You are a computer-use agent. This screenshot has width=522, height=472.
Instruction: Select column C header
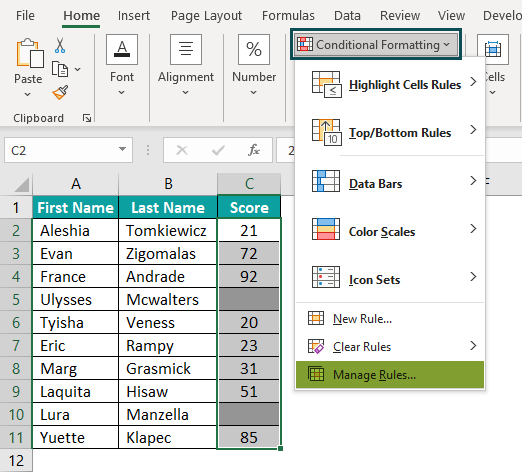249,184
